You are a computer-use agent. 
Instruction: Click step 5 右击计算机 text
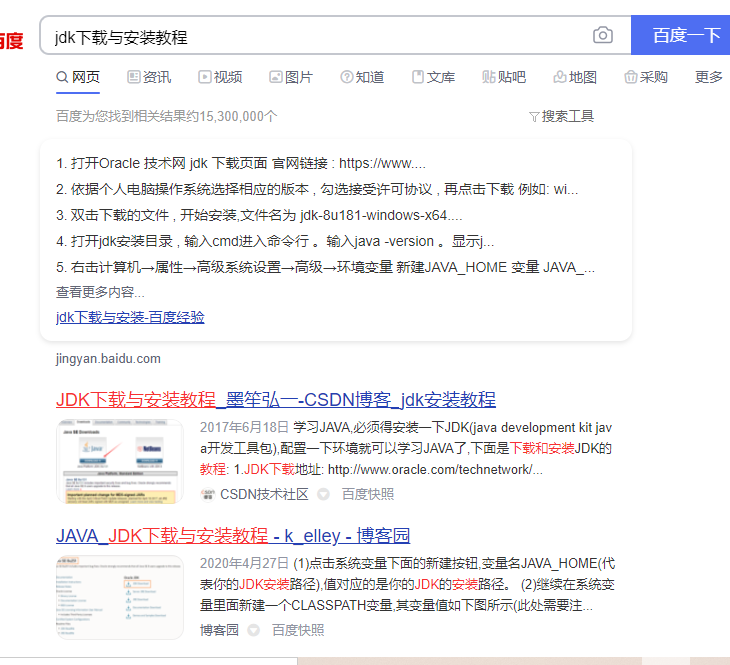pyautogui.click(x=325, y=267)
